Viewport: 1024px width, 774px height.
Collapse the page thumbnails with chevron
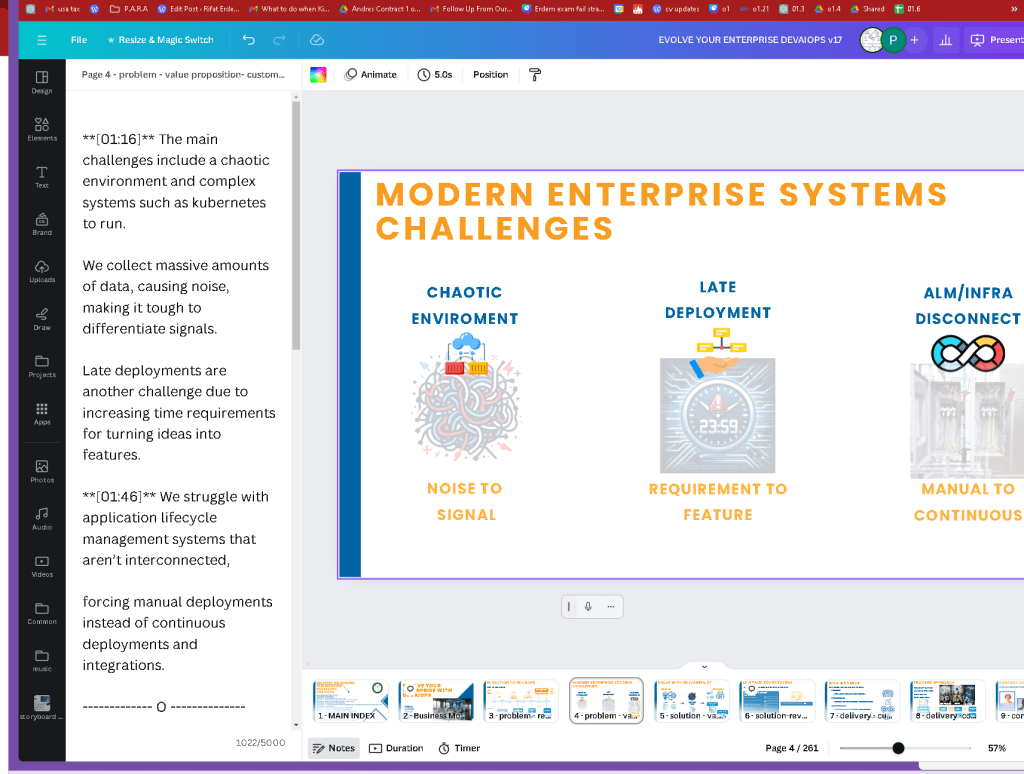point(704,667)
